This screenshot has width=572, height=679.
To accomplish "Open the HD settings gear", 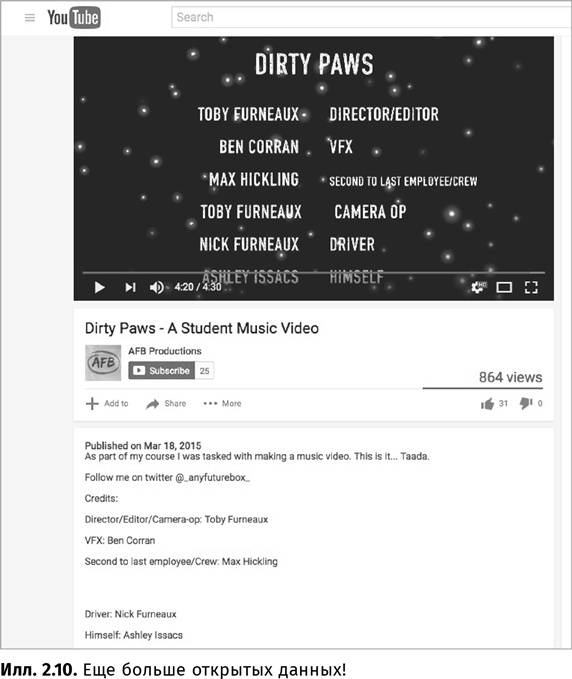I will [x=478, y=287].
